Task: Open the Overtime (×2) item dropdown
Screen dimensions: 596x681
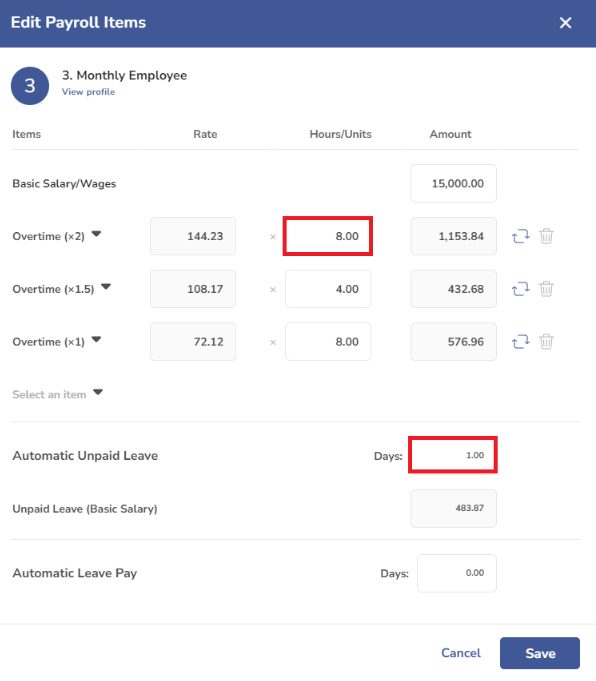Action: coord(96,234)
